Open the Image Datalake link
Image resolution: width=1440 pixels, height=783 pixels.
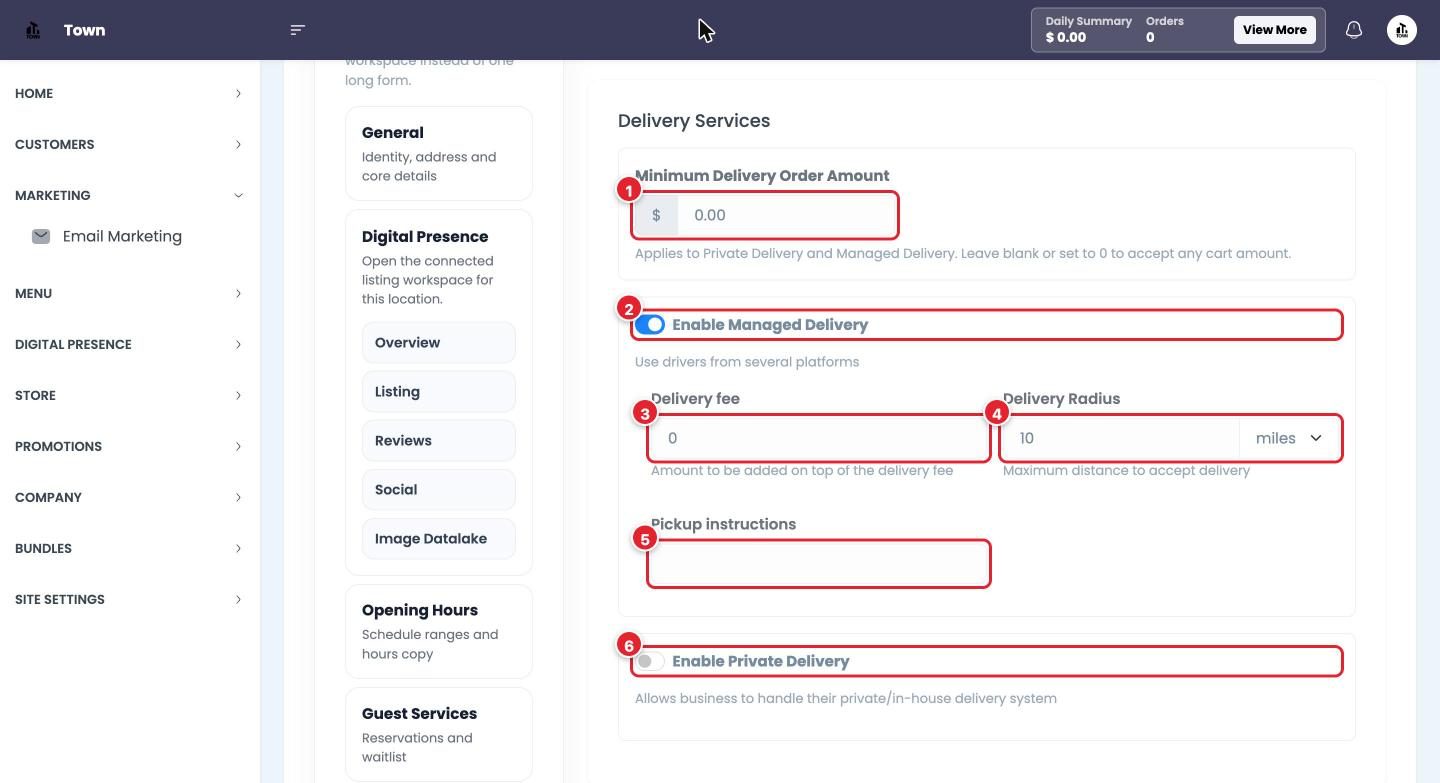click(439, 539)
